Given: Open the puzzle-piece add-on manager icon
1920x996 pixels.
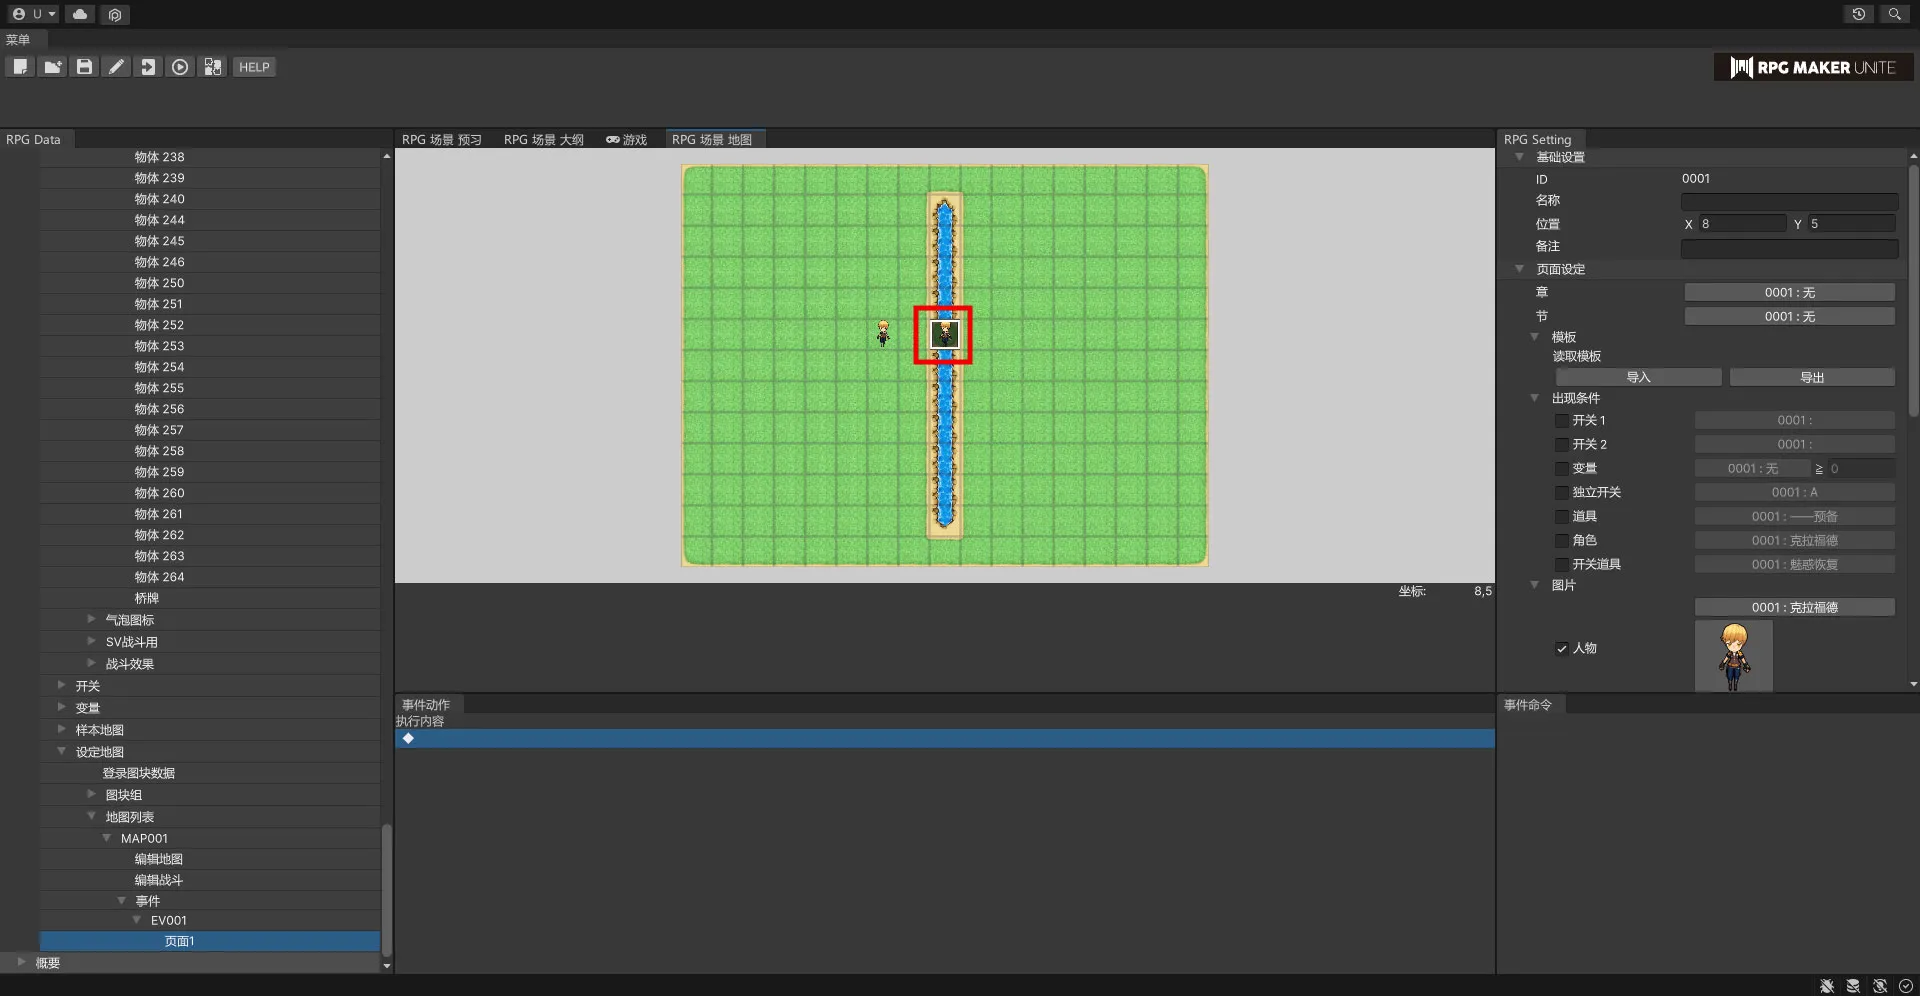Looking at the screenshot, I should pyautogui.click(x=212, y=67).
